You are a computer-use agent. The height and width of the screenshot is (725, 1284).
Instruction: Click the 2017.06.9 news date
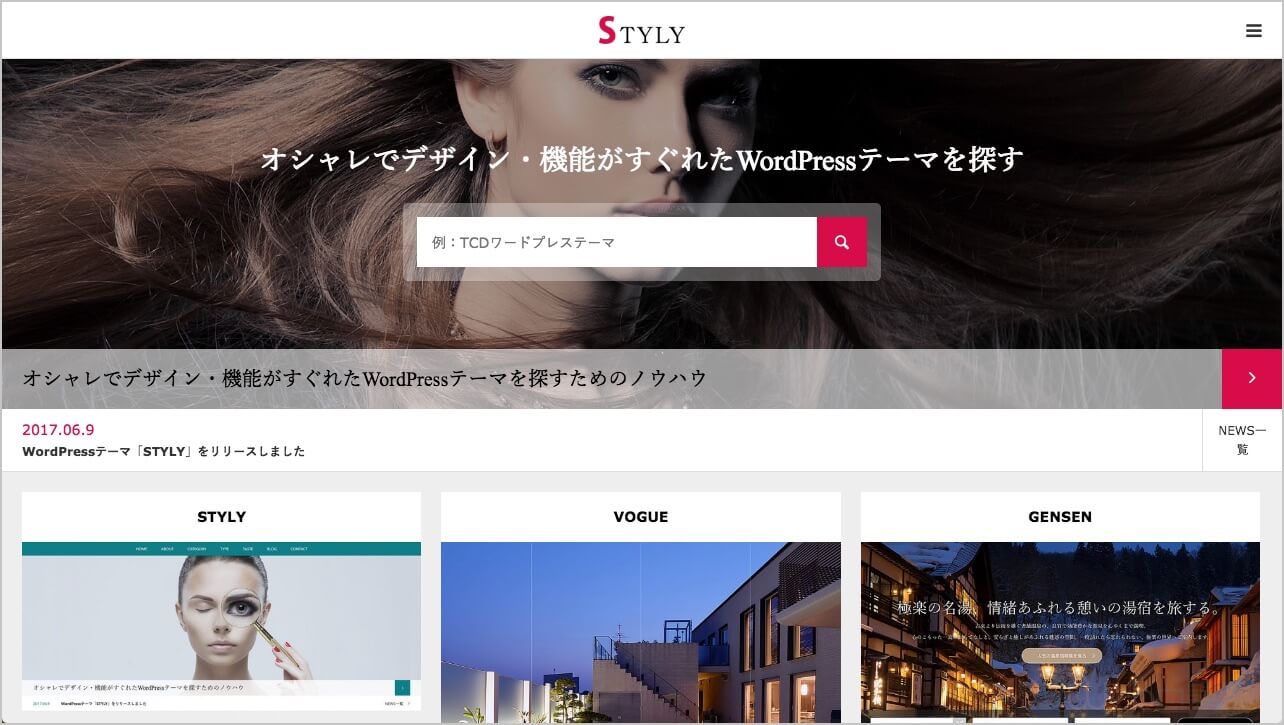[x=58, y=429]
